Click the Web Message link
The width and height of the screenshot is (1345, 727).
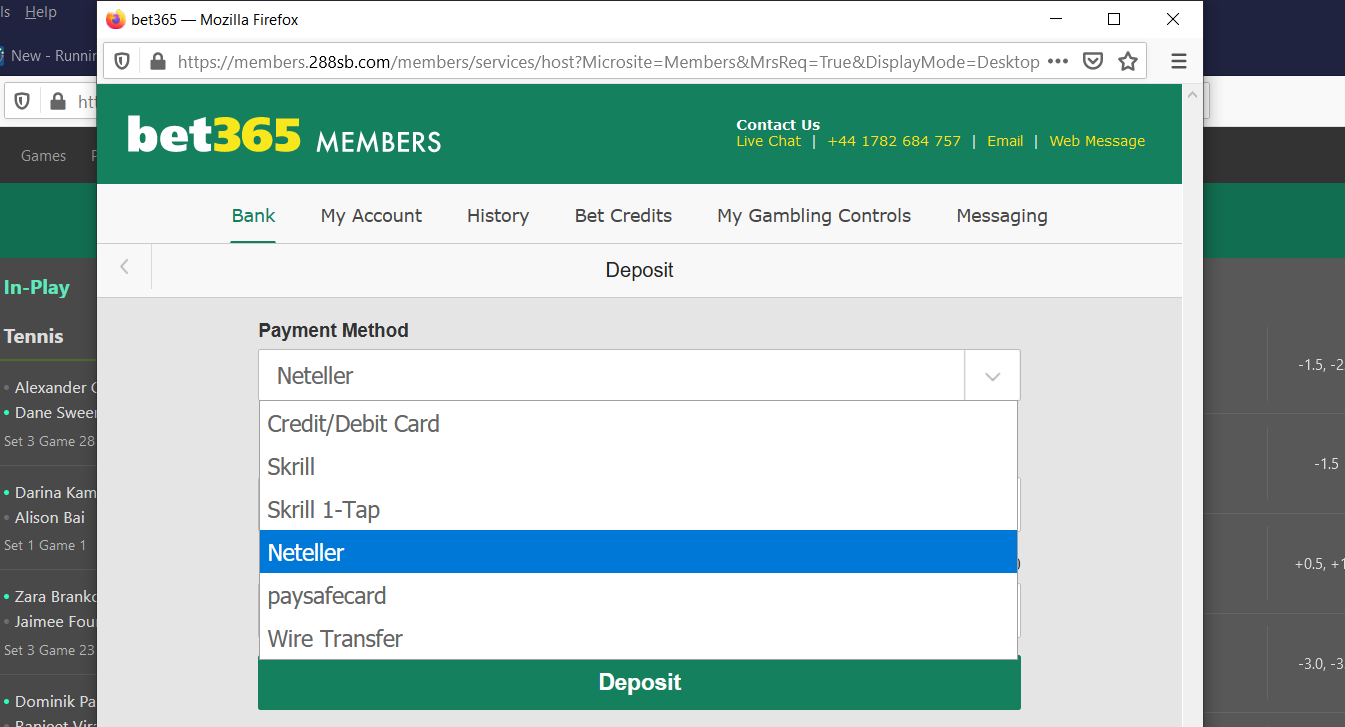[x=1097, y=142]
